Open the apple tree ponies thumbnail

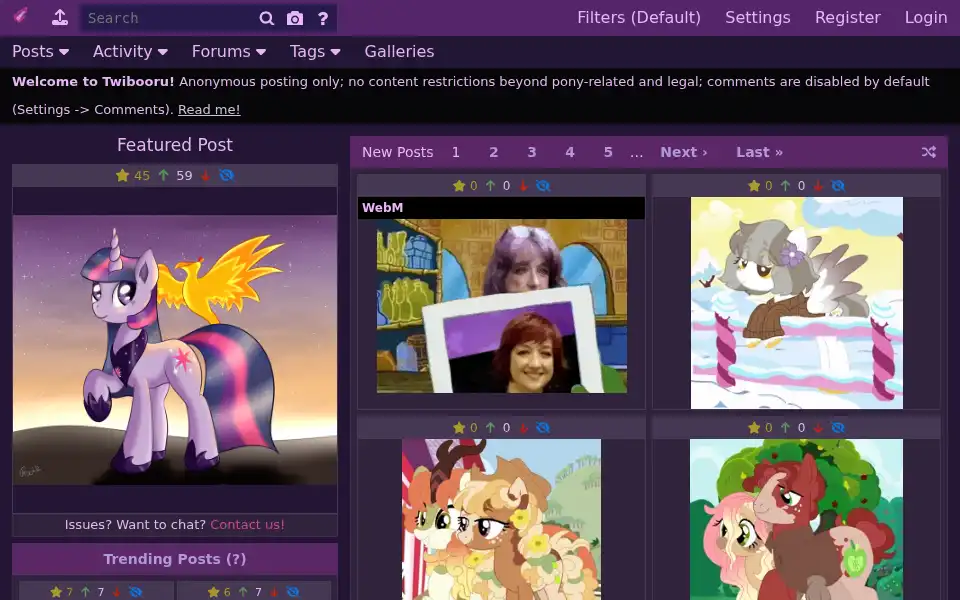coord(797,519)
